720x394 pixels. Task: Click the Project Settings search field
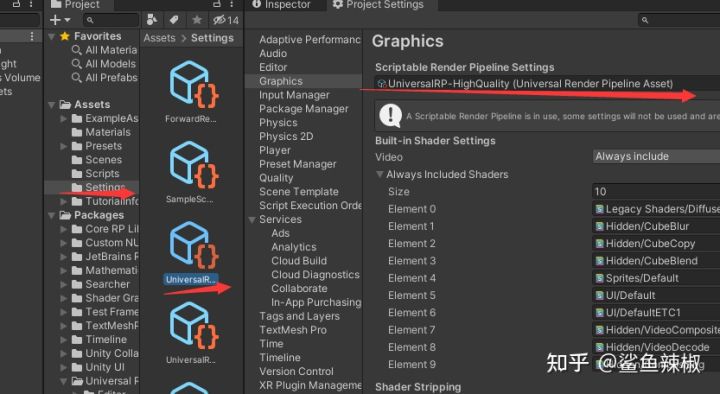679,20
